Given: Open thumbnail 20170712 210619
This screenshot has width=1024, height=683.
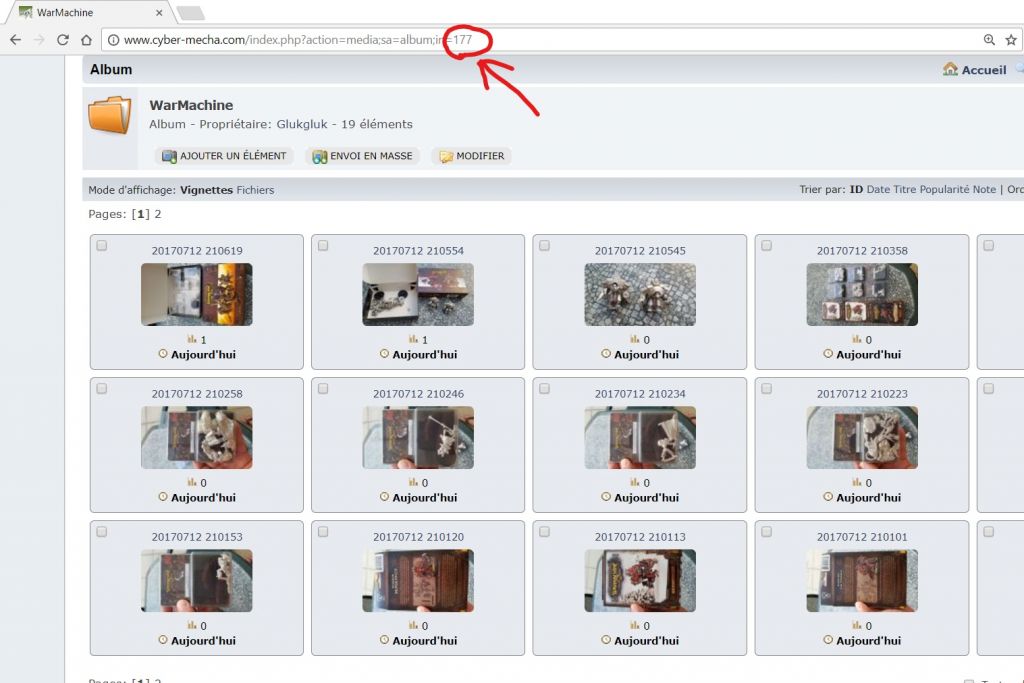Looking at the screenshot, I should coord(197,294).
